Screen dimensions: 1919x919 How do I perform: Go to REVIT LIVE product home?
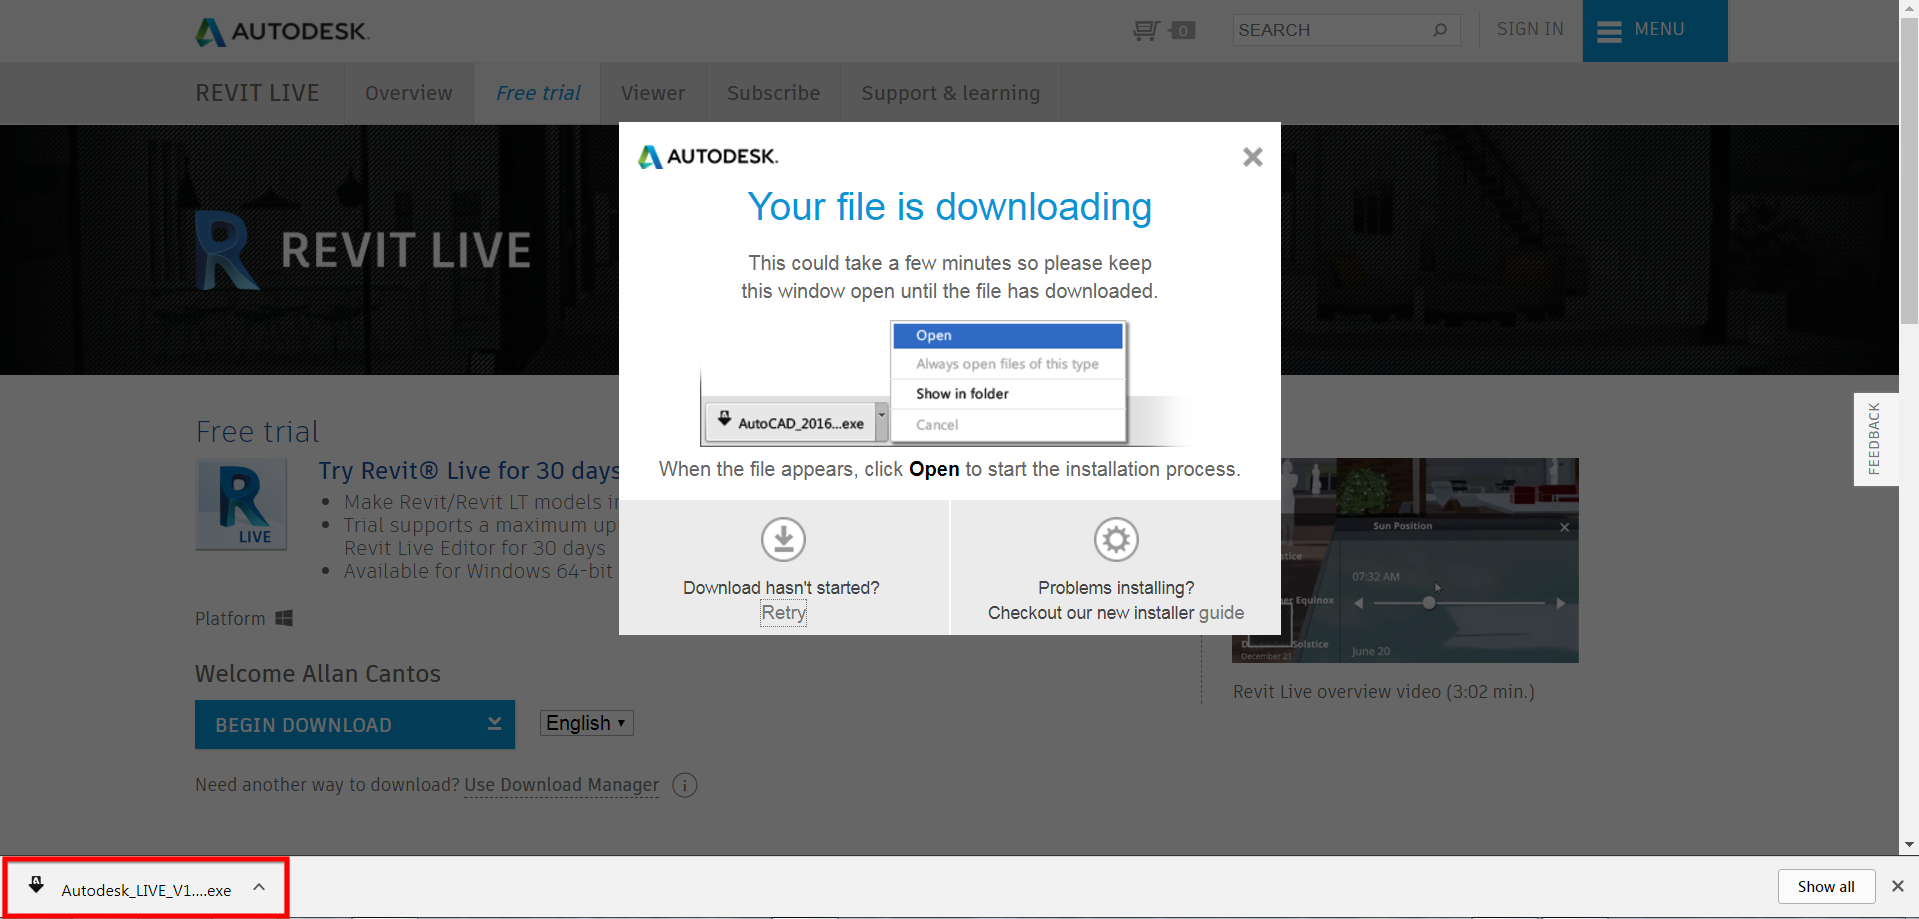click(257, 93)
